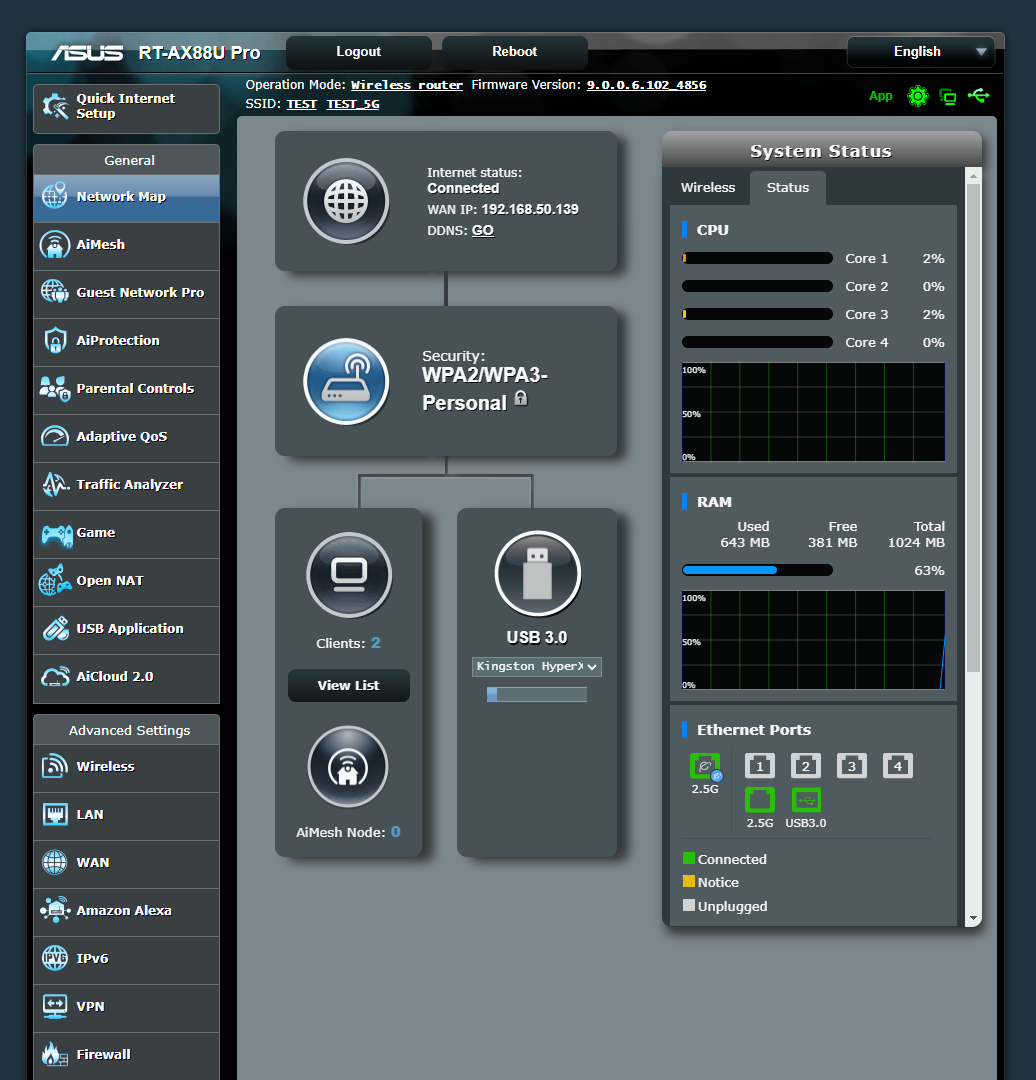Switch to the Wireless tab in System Status
Image resolution: width=1036 pixels, height=1080 pixels.
click(x=708, y=187)
